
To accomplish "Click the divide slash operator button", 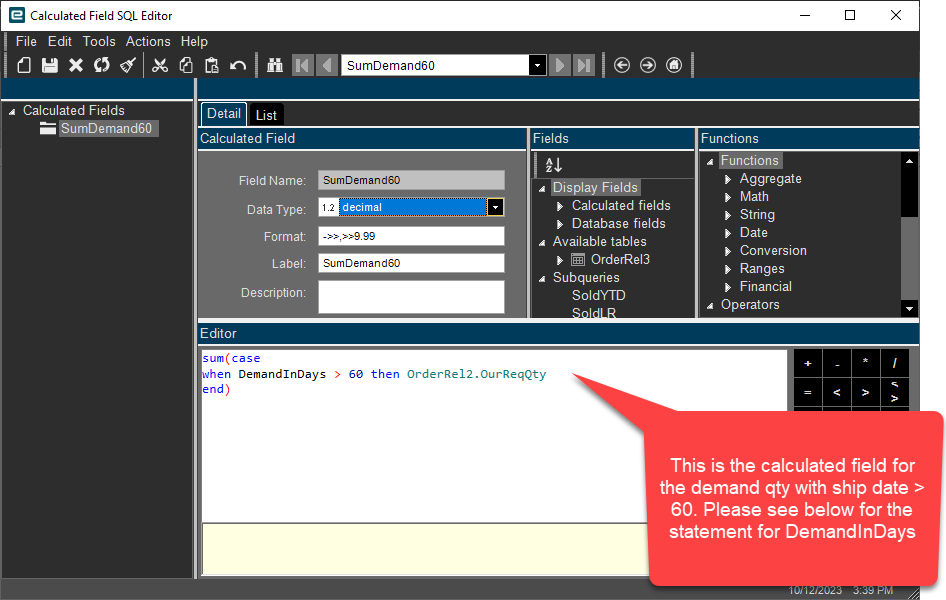I will coord(894,364).
